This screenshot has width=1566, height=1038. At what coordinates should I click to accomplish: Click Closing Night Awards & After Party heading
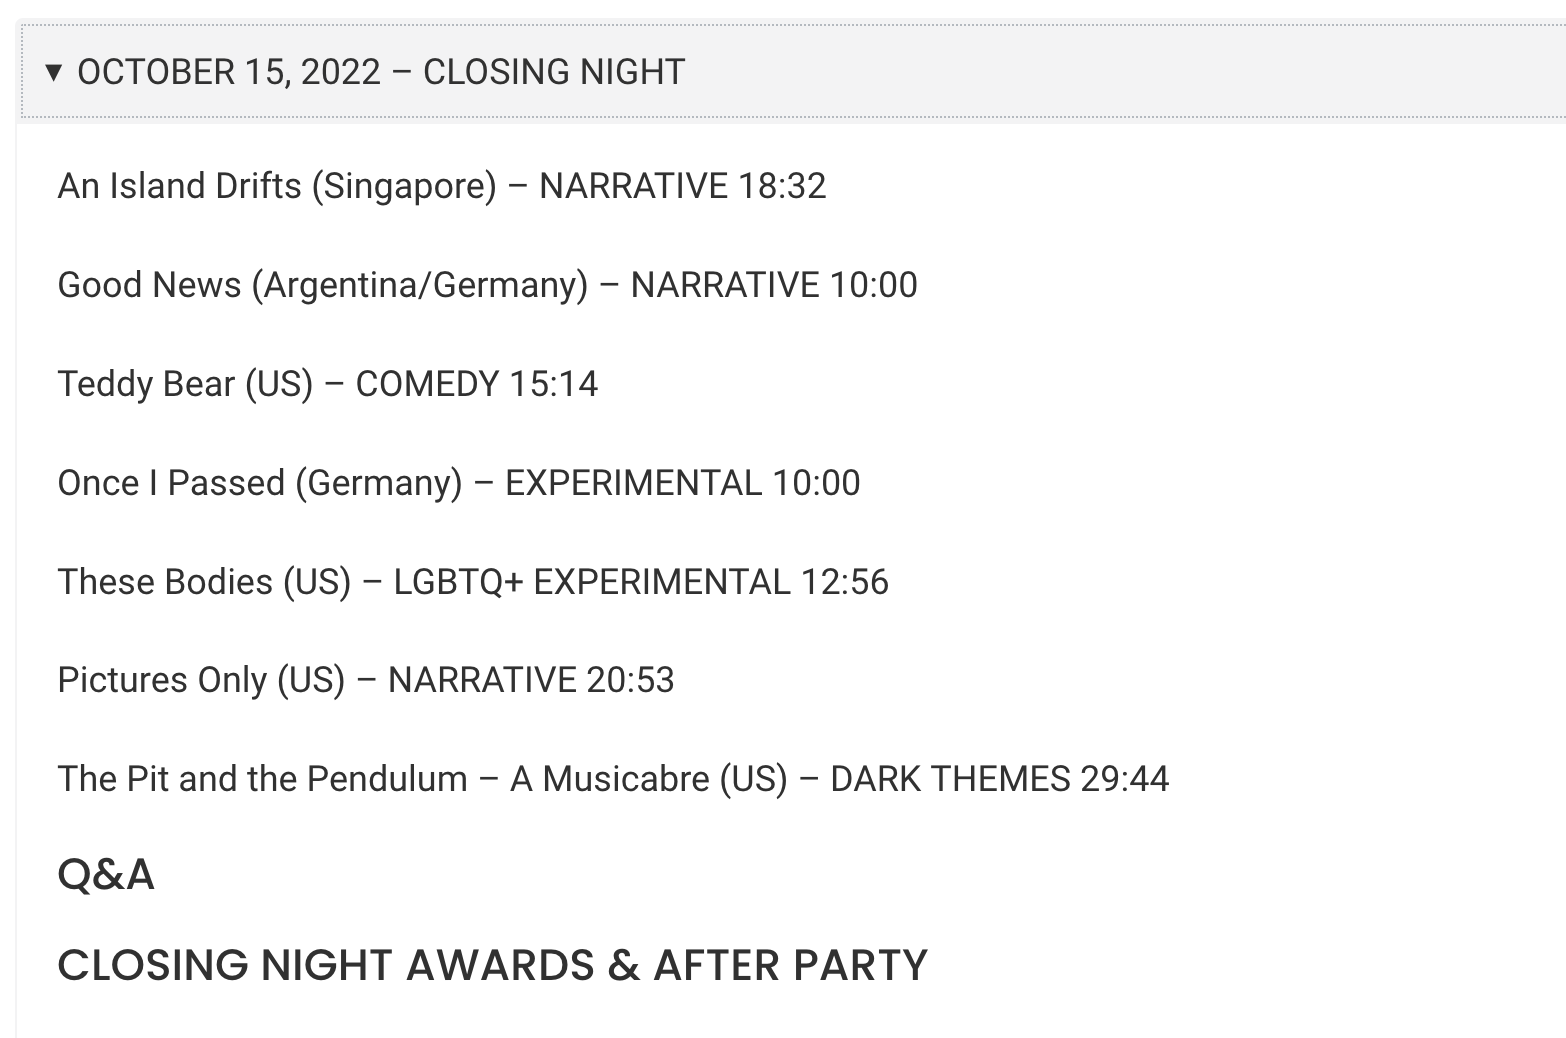pos(492,965)
